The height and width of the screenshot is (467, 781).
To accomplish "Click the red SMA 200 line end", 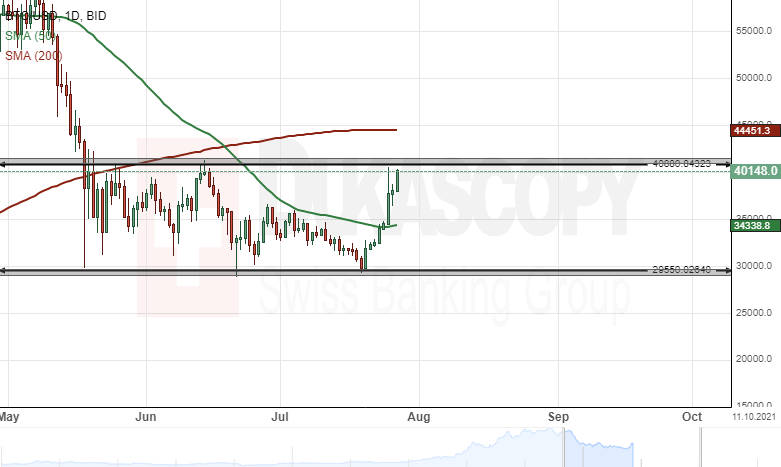I will 396,130.
